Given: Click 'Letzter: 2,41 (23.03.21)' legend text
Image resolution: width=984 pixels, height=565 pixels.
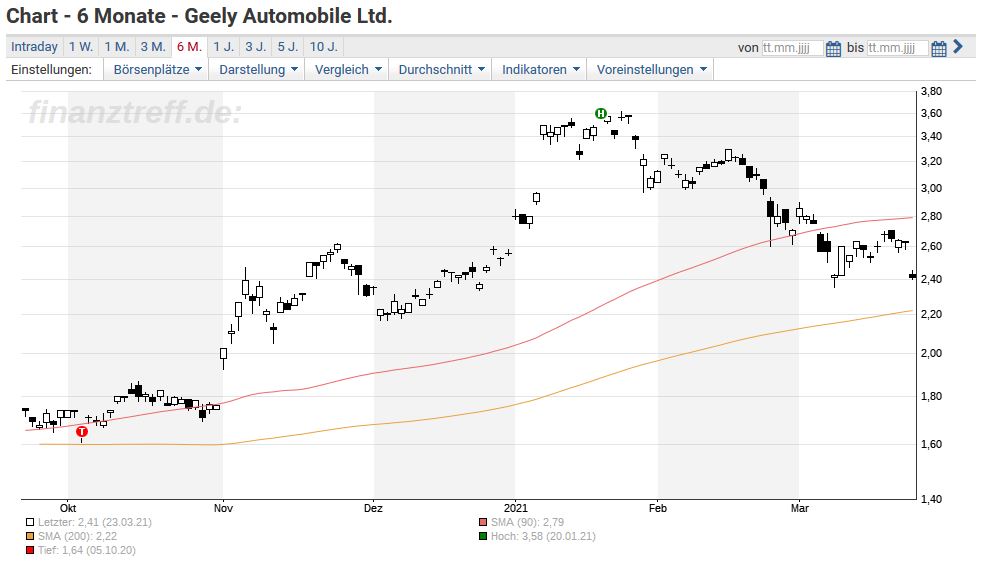Looking at the screenshot, I should click(95, 522).
